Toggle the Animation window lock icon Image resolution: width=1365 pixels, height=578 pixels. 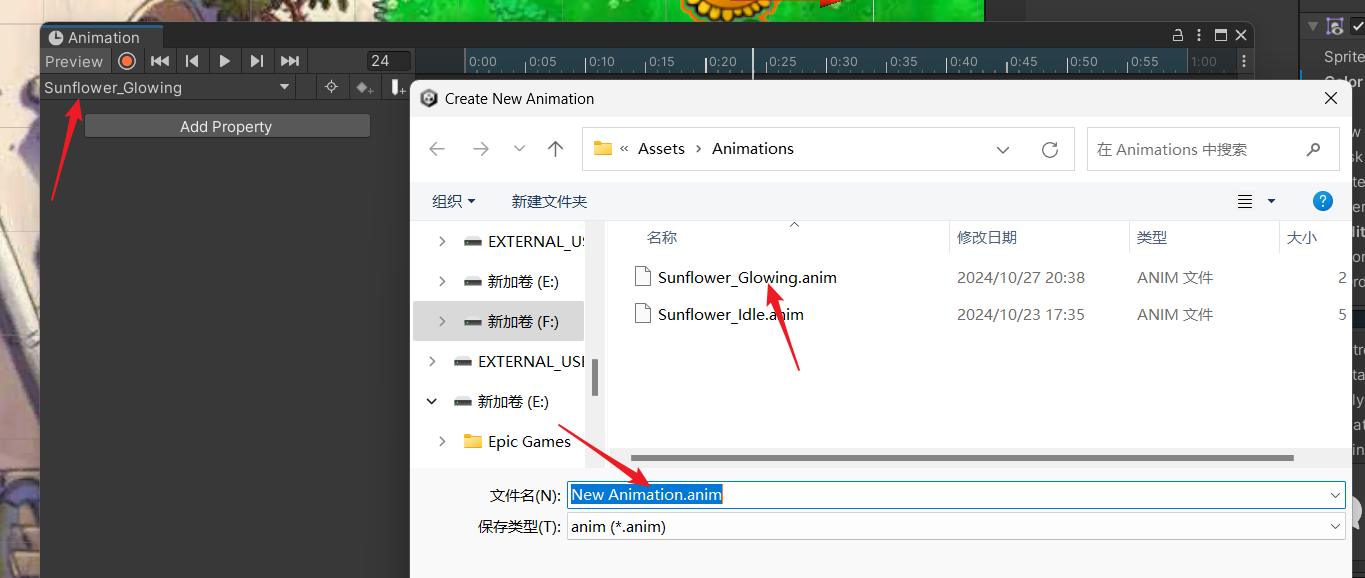[1178, 35]
